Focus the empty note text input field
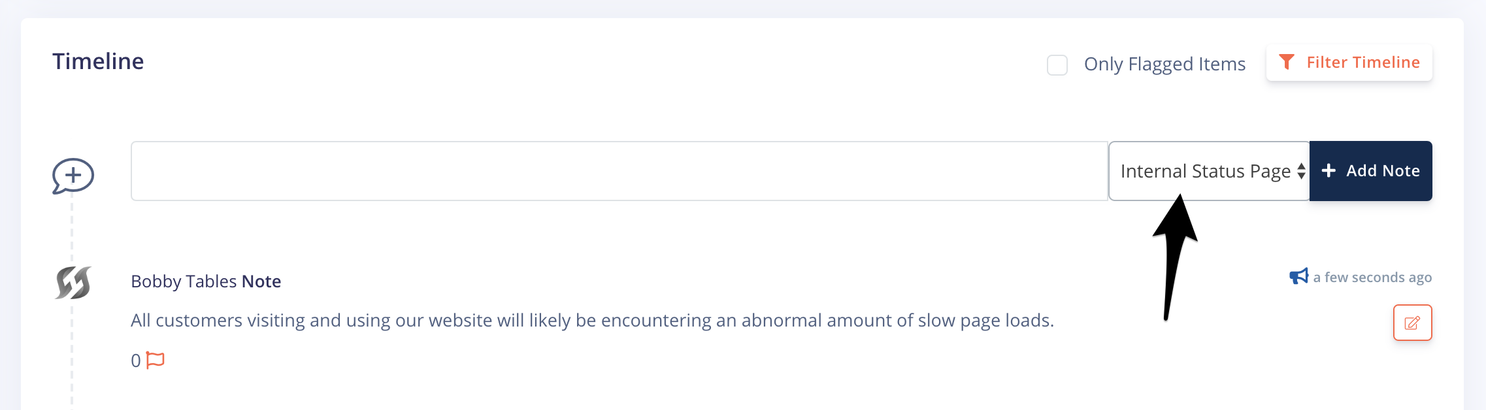 619,171
